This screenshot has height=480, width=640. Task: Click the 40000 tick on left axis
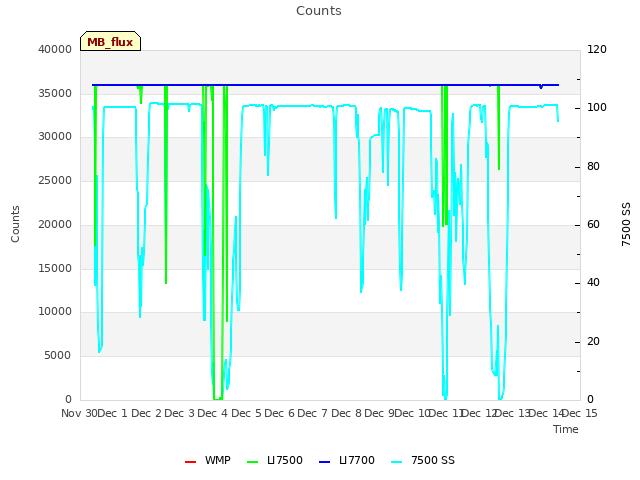(x=55, y=49)
